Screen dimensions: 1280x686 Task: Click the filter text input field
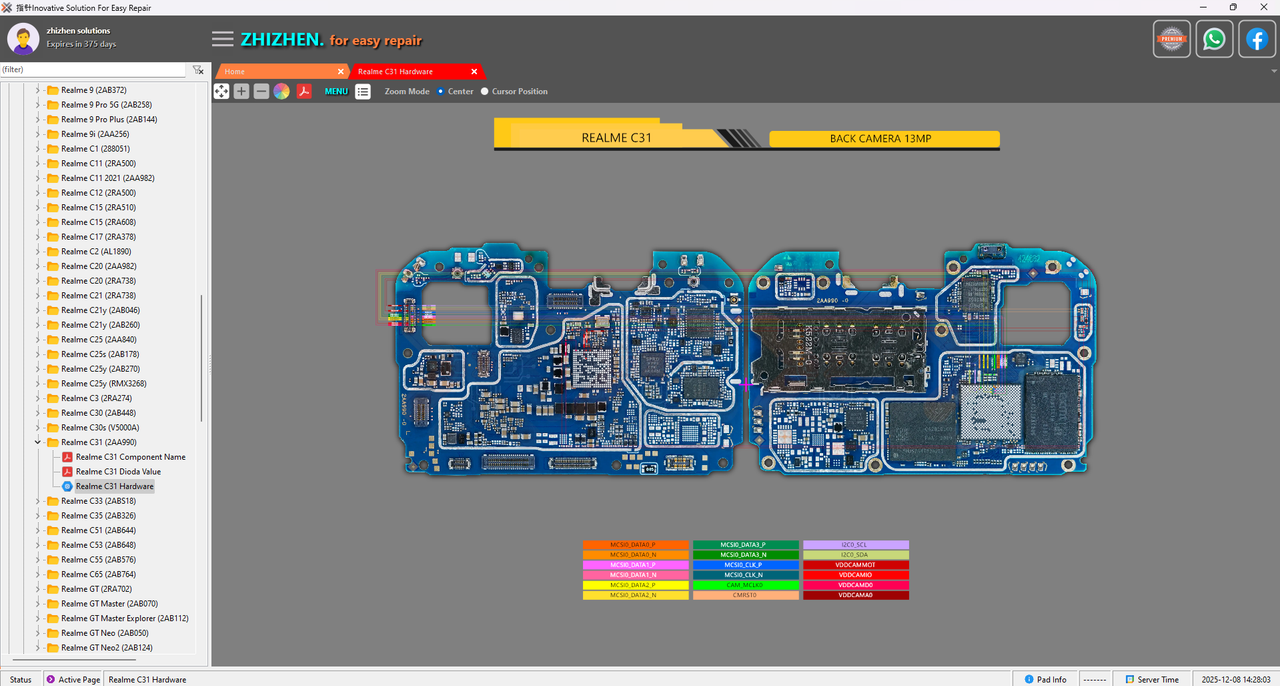[x=93, y=70]
